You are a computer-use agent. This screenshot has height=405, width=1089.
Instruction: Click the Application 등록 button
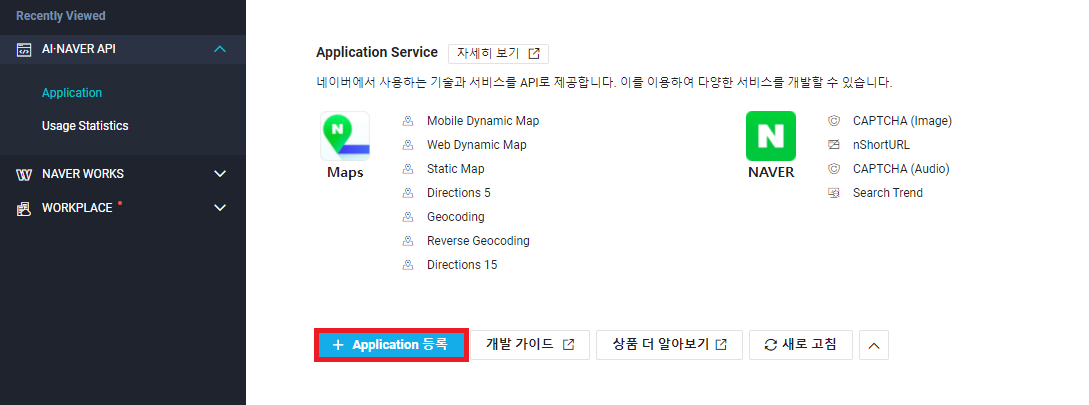click(391, 345)
